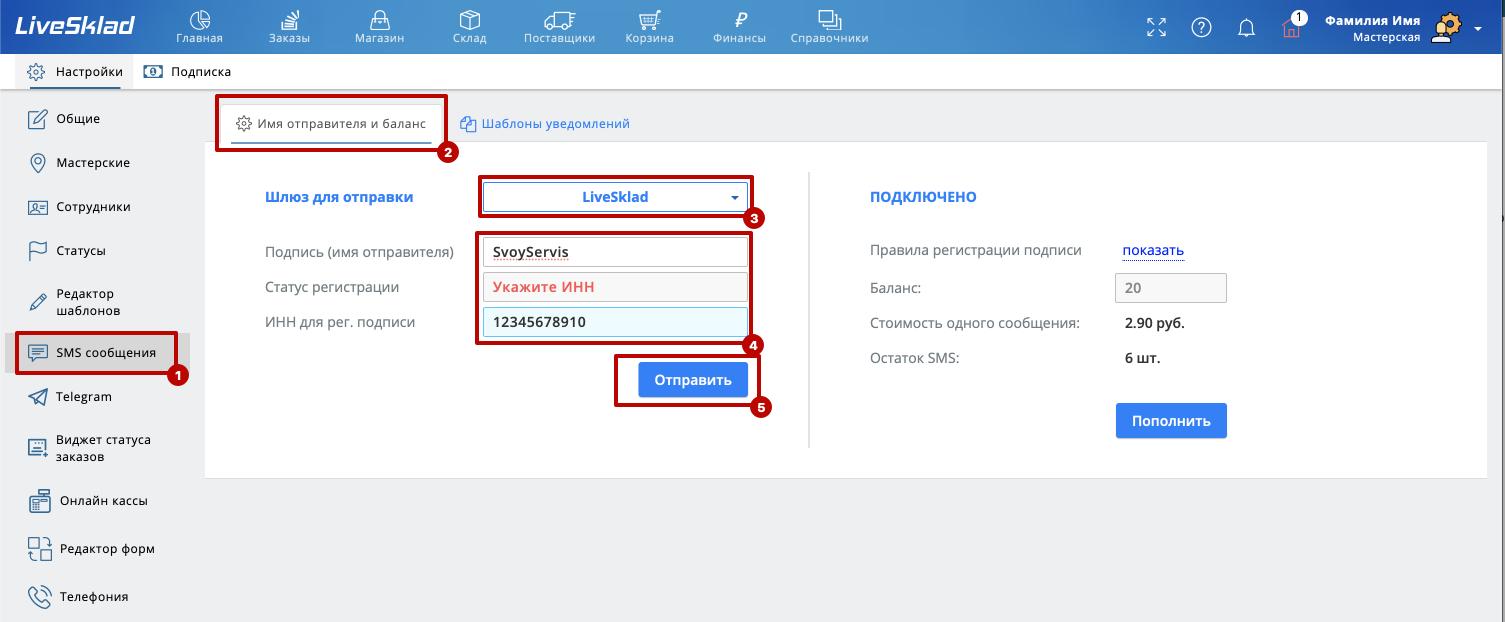The width and height of the screenshot is (1505, 622).
Task: Click the user avatar gear icon
Action: click(x=1444, y=28)
